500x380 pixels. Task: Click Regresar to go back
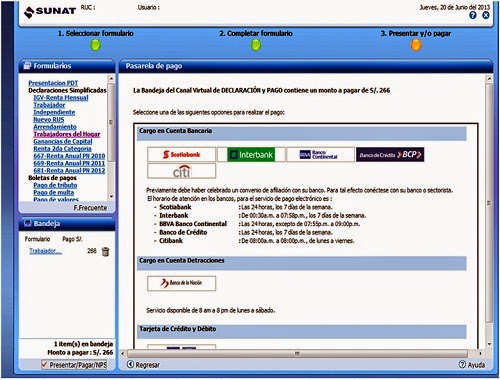(x=143, y=365)
